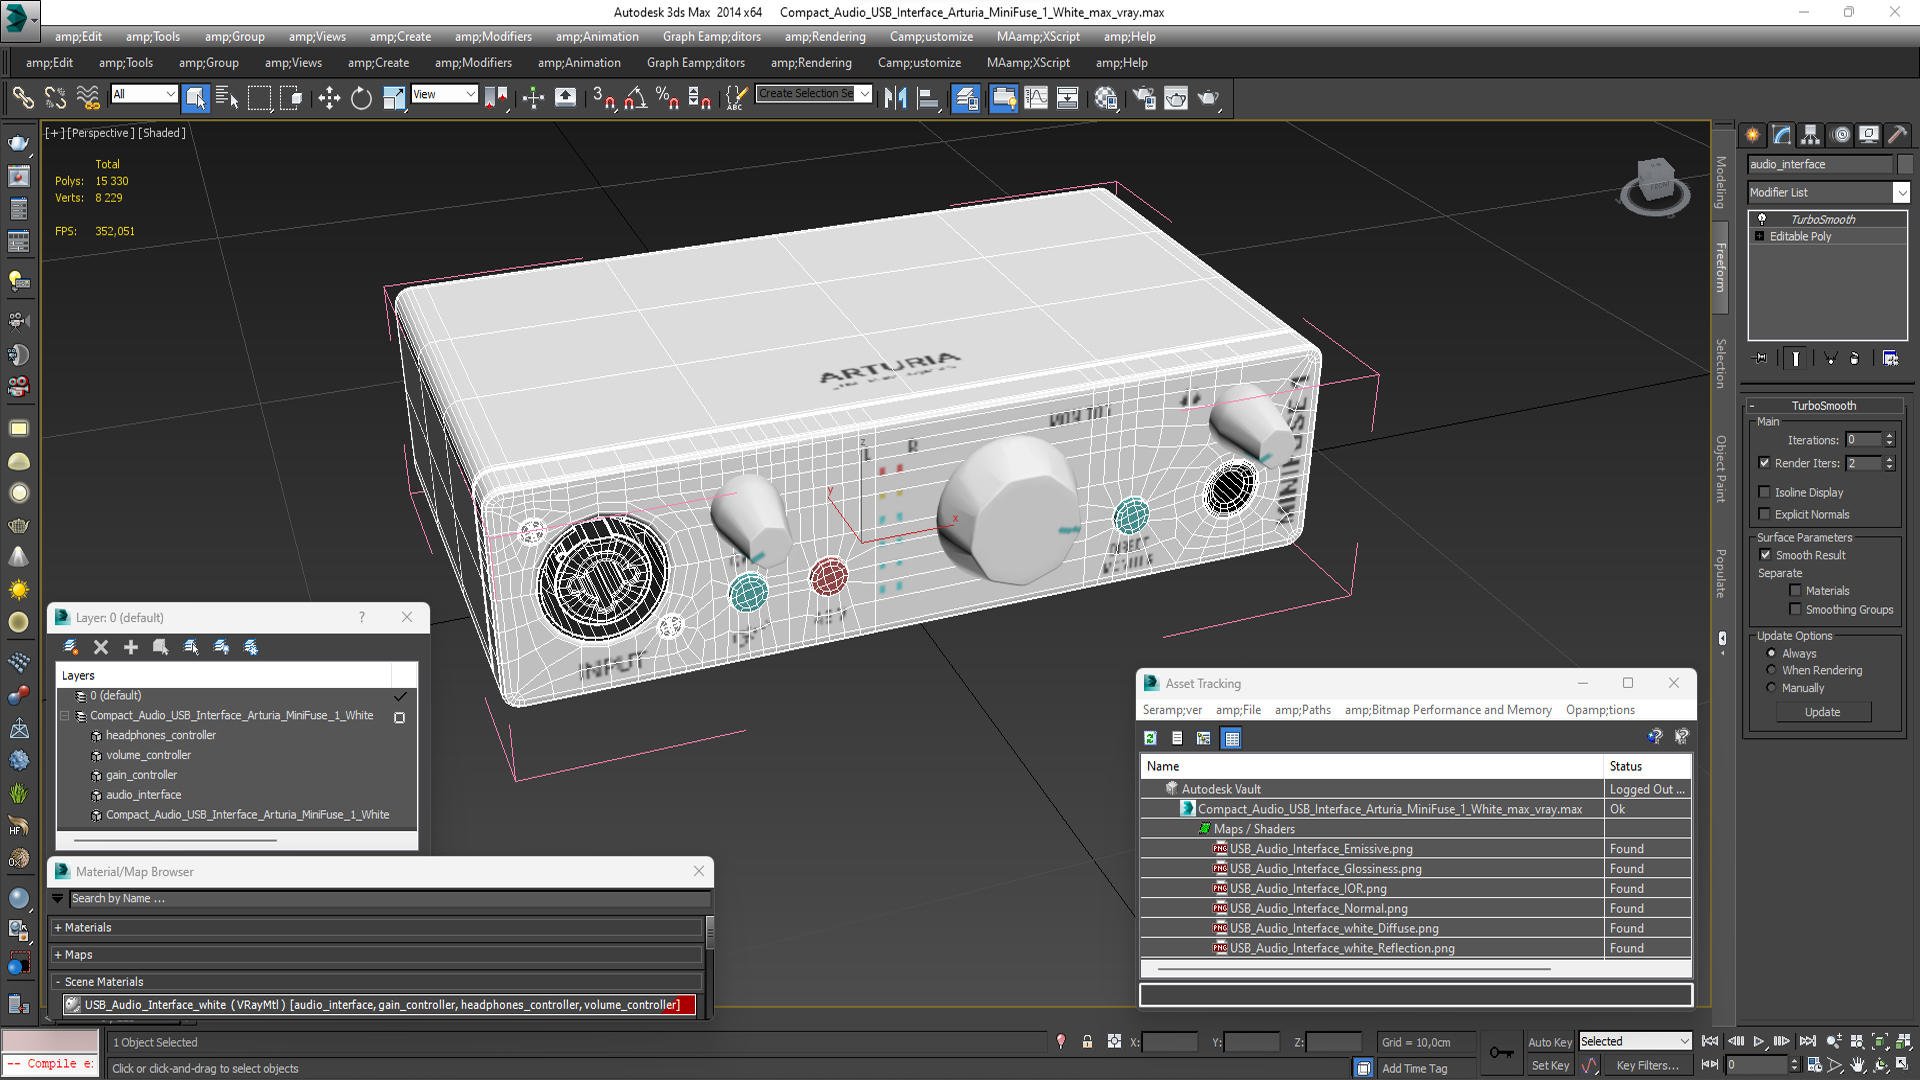Select the When Rendering update option
1920x1080 pixels.
(1771, 670)
